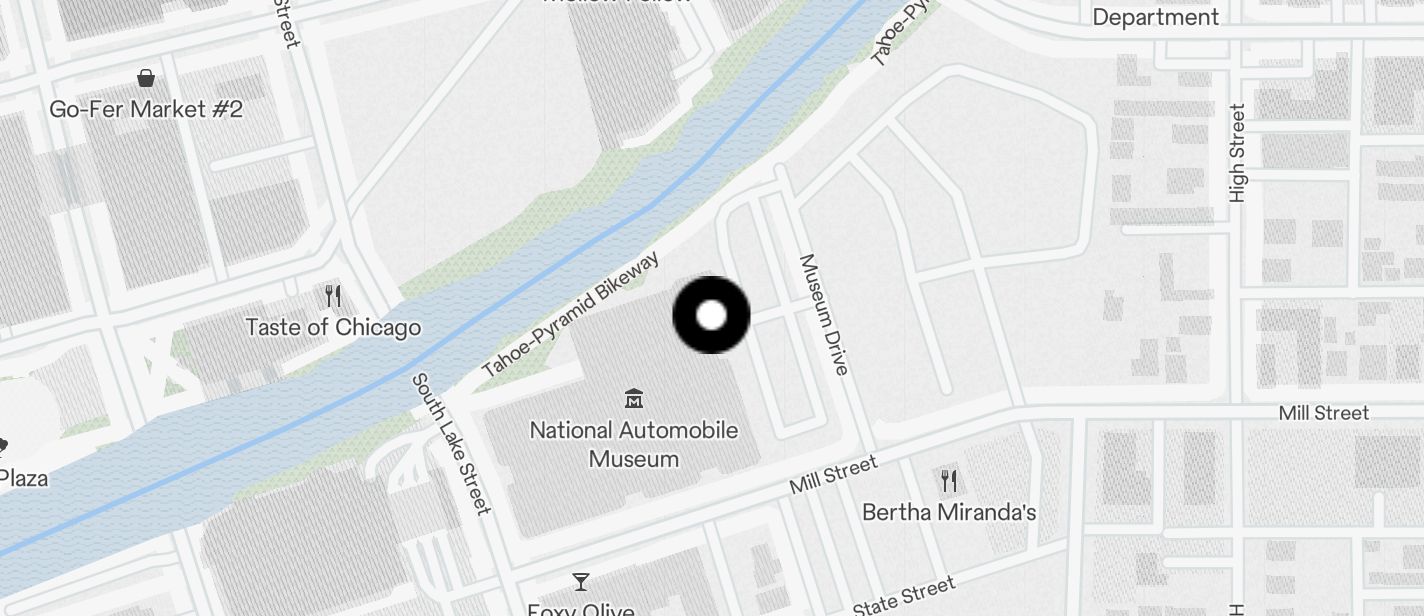The height and width of the screenshot is (616, 1424).
Task: Click the angled Mill Street label below the museum
Action: pyautogui.click(x=833, y=475)
